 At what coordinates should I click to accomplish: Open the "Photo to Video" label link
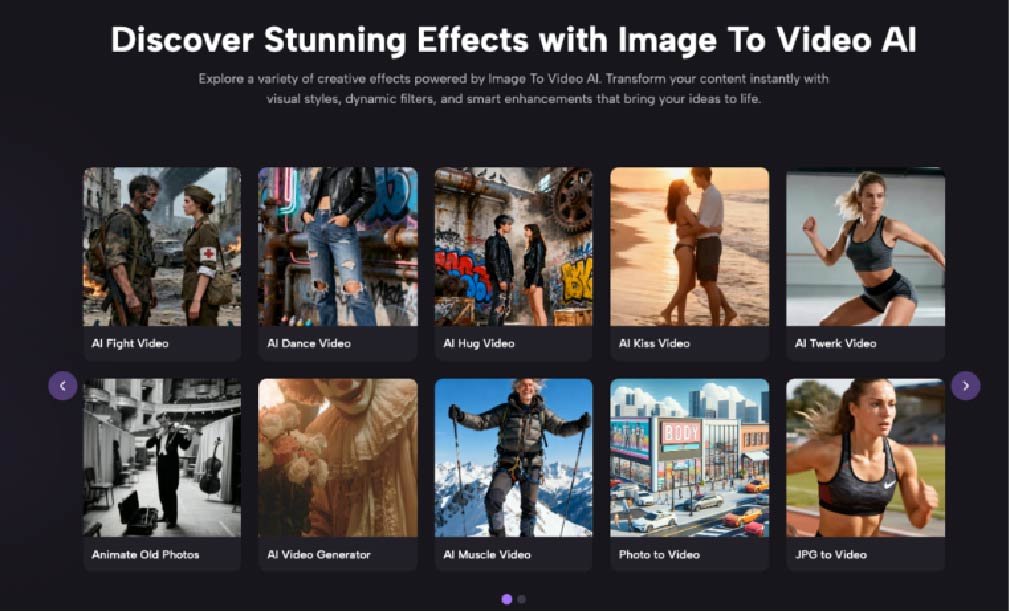[661, 554]
